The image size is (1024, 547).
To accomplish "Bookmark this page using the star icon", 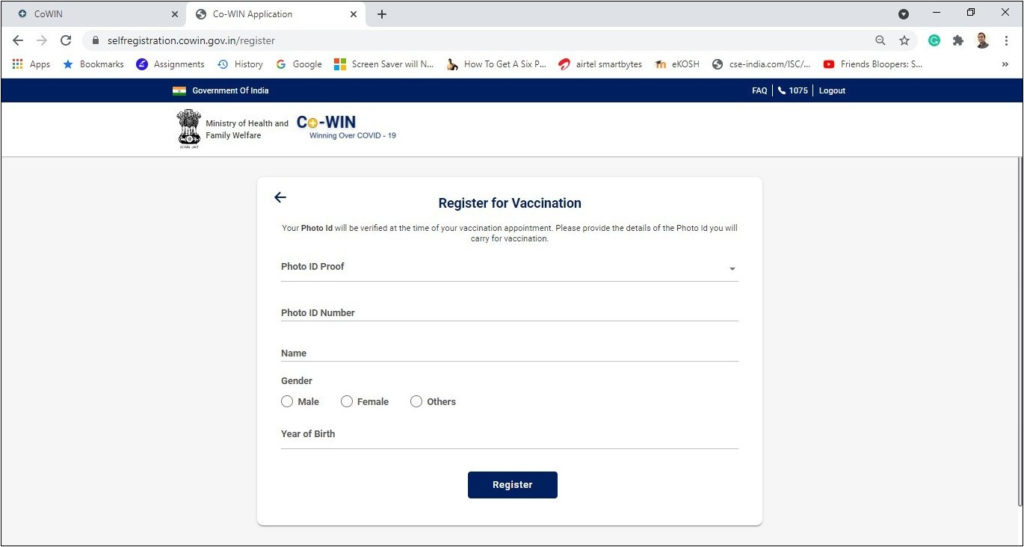I will click(904, 40).
